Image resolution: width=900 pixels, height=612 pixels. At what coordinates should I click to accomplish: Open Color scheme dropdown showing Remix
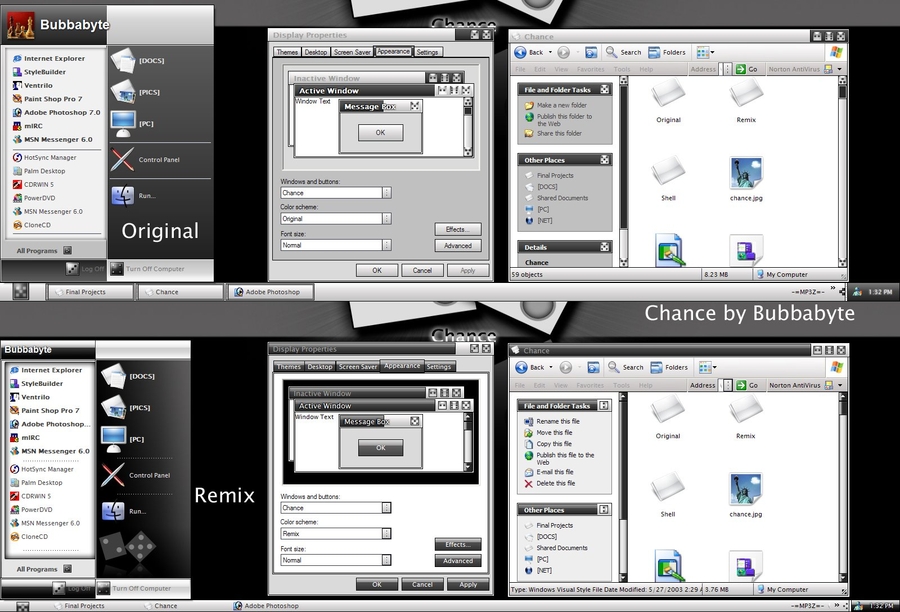pyautogui.click(x=387, y=534)
